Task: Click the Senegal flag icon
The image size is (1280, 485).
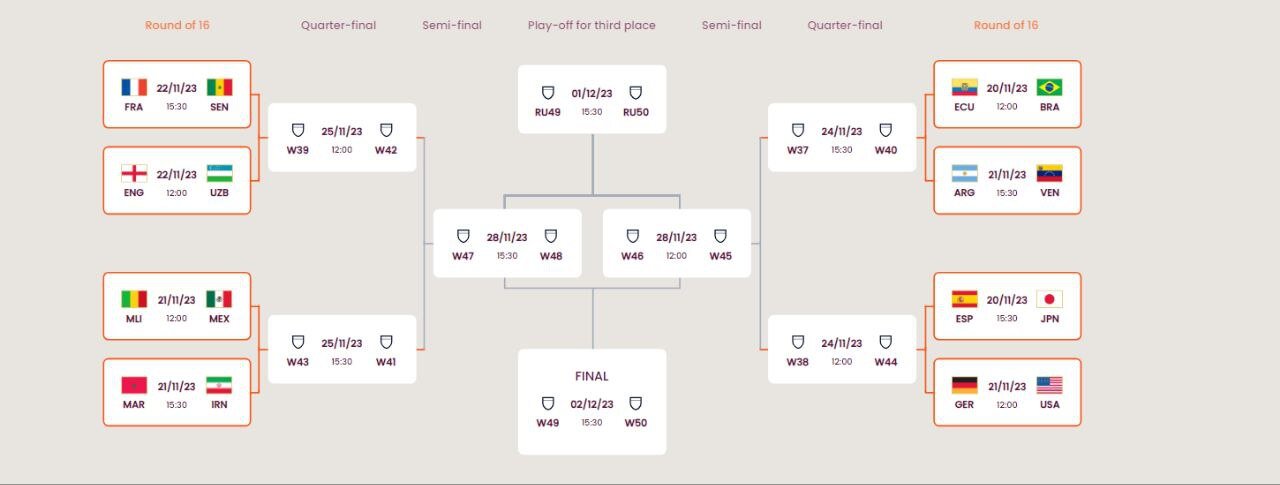Action: click(x=219, y=87)
